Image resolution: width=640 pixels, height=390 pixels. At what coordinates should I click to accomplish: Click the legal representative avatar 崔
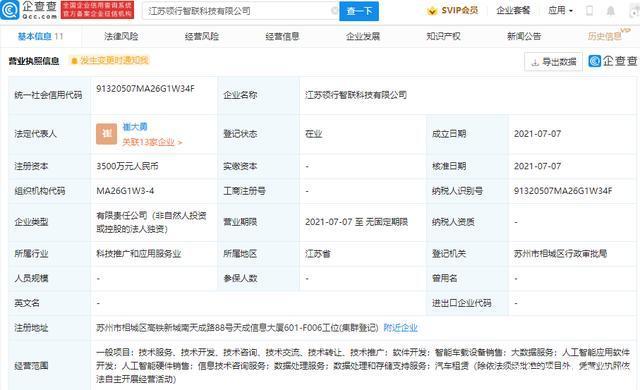click(107, 134)
